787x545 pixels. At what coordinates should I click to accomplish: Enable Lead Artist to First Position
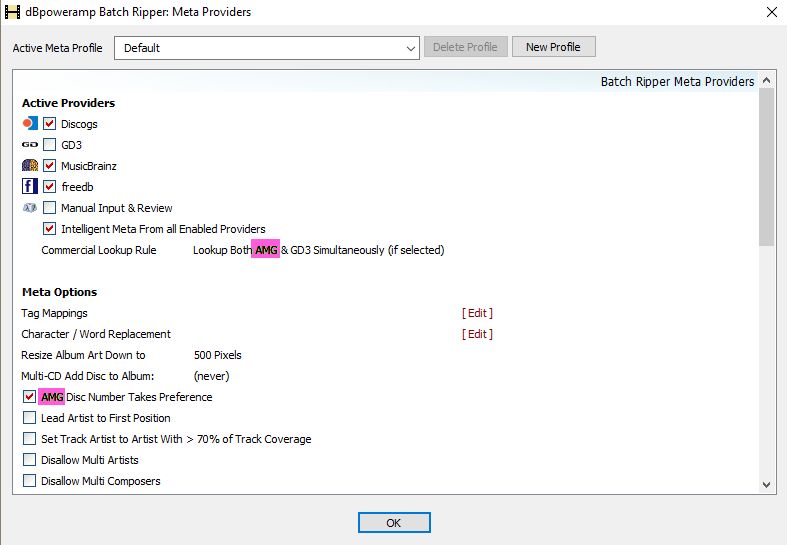click(30, 418)
